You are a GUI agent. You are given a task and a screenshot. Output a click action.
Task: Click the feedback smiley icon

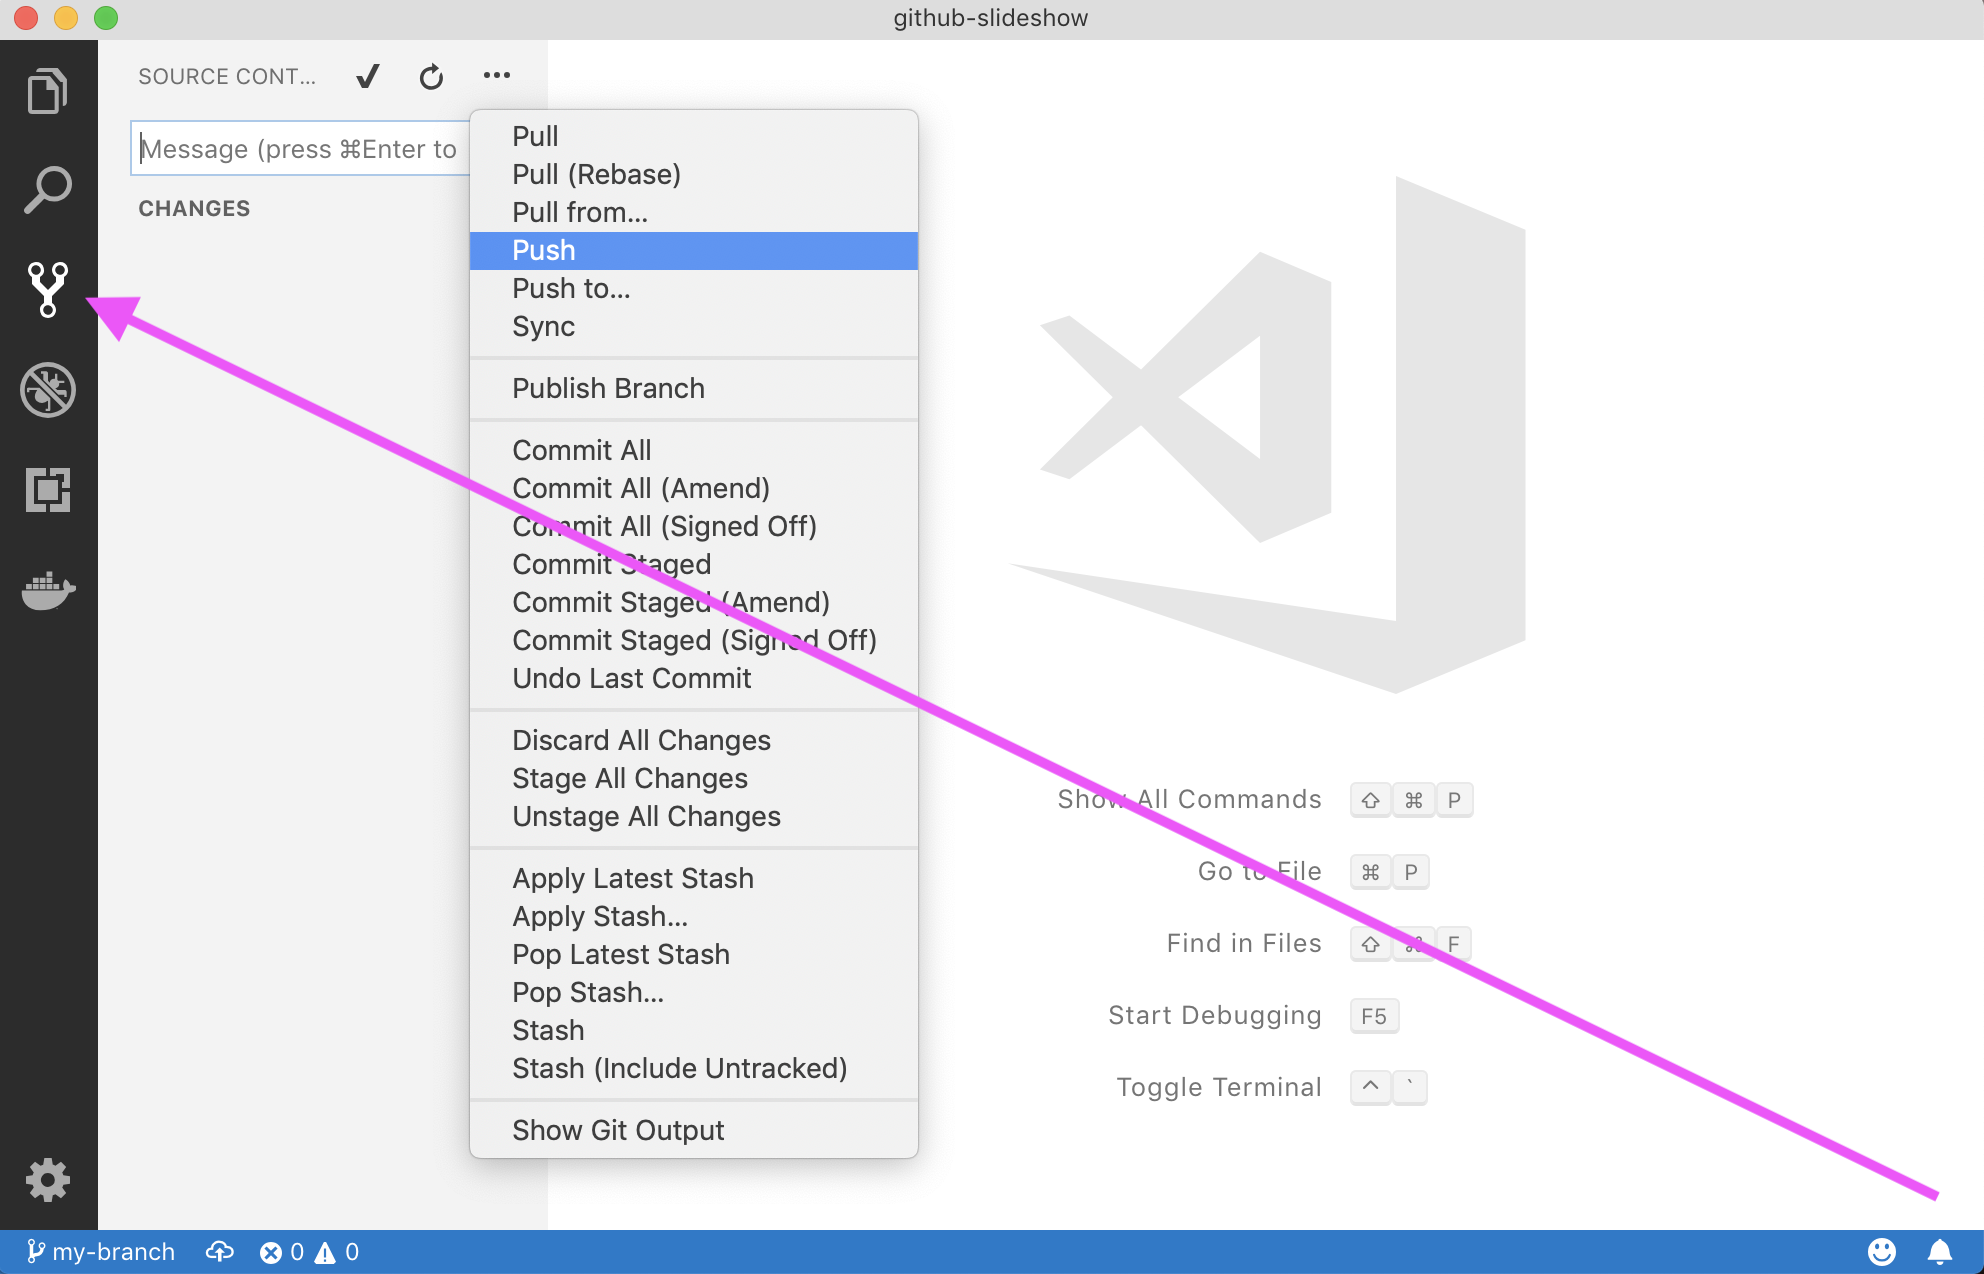1881,1252
